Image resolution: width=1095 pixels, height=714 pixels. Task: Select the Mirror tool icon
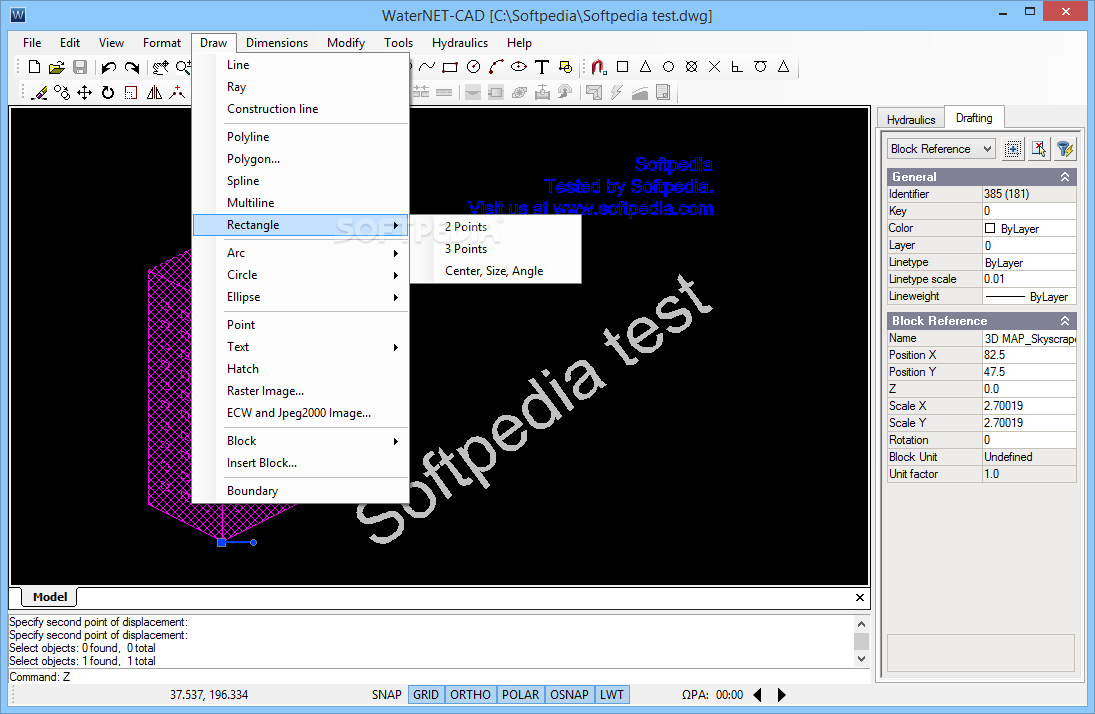(x=154, y=92)
